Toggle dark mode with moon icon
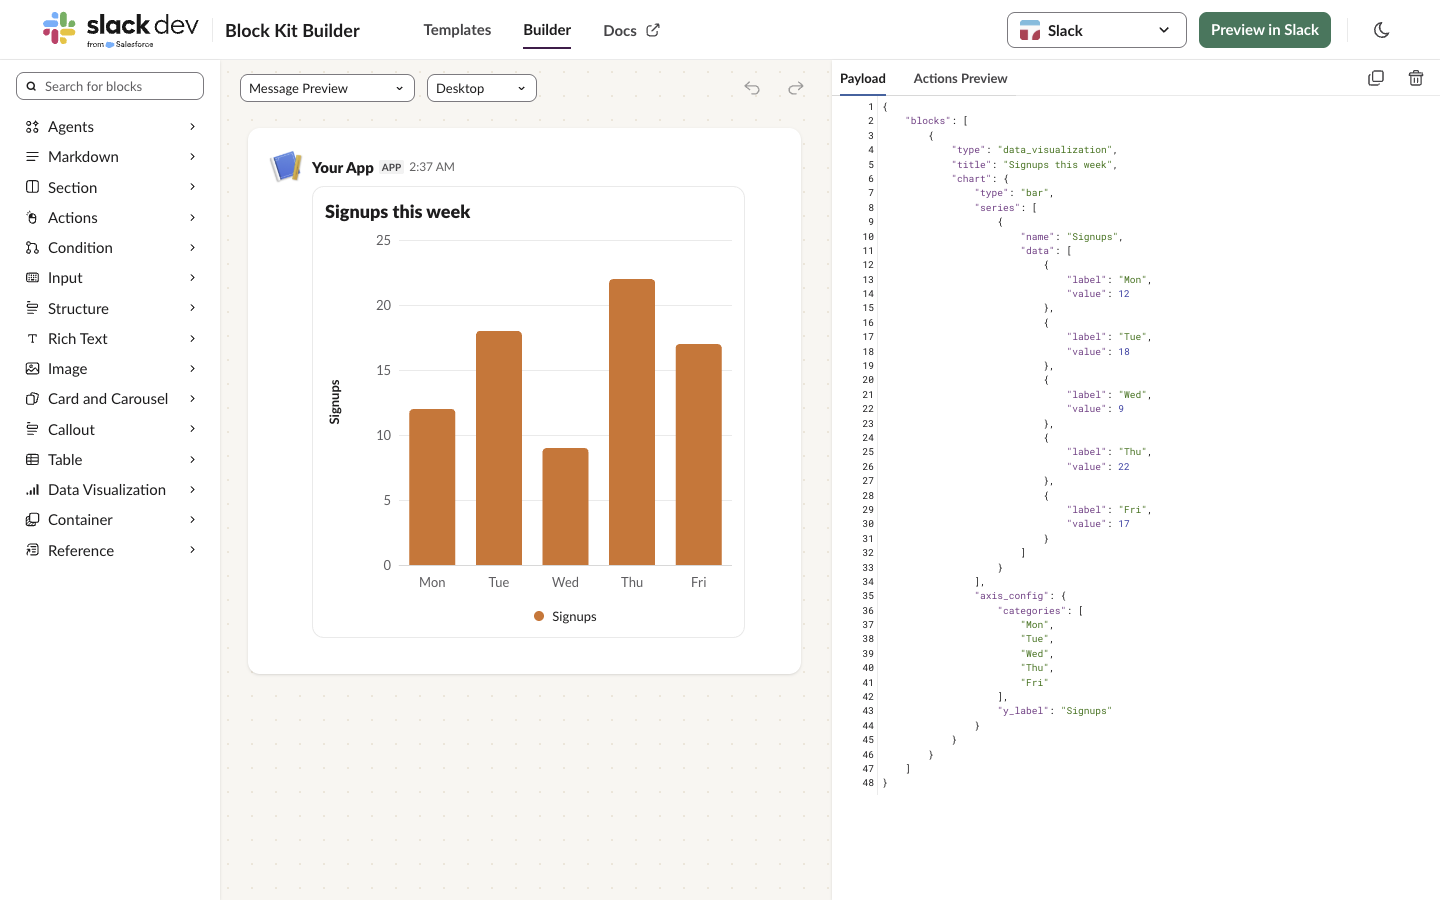Image resolution: width=1440 pixels, height=900 pixels. (1382, 30)
